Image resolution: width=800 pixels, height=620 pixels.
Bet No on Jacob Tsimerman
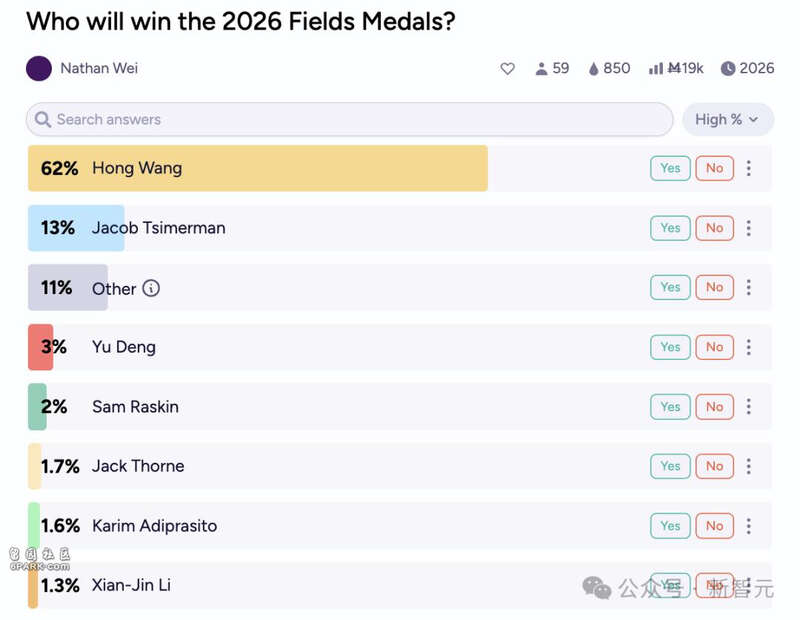tap(714, 228)
